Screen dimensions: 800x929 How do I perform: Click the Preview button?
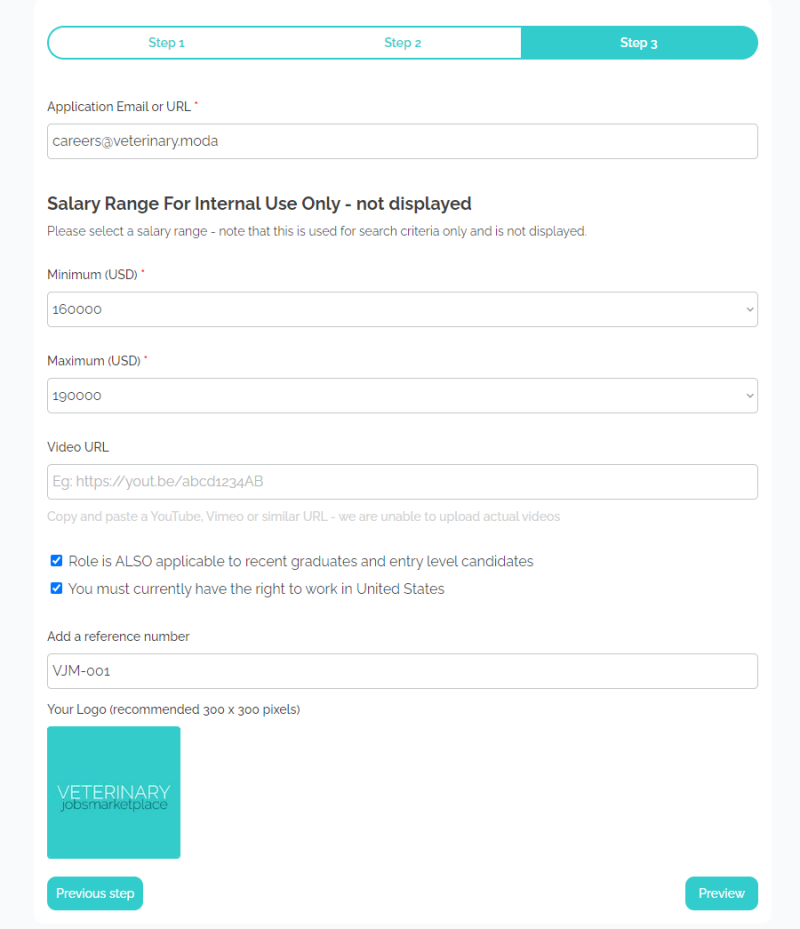click(721, 893)
